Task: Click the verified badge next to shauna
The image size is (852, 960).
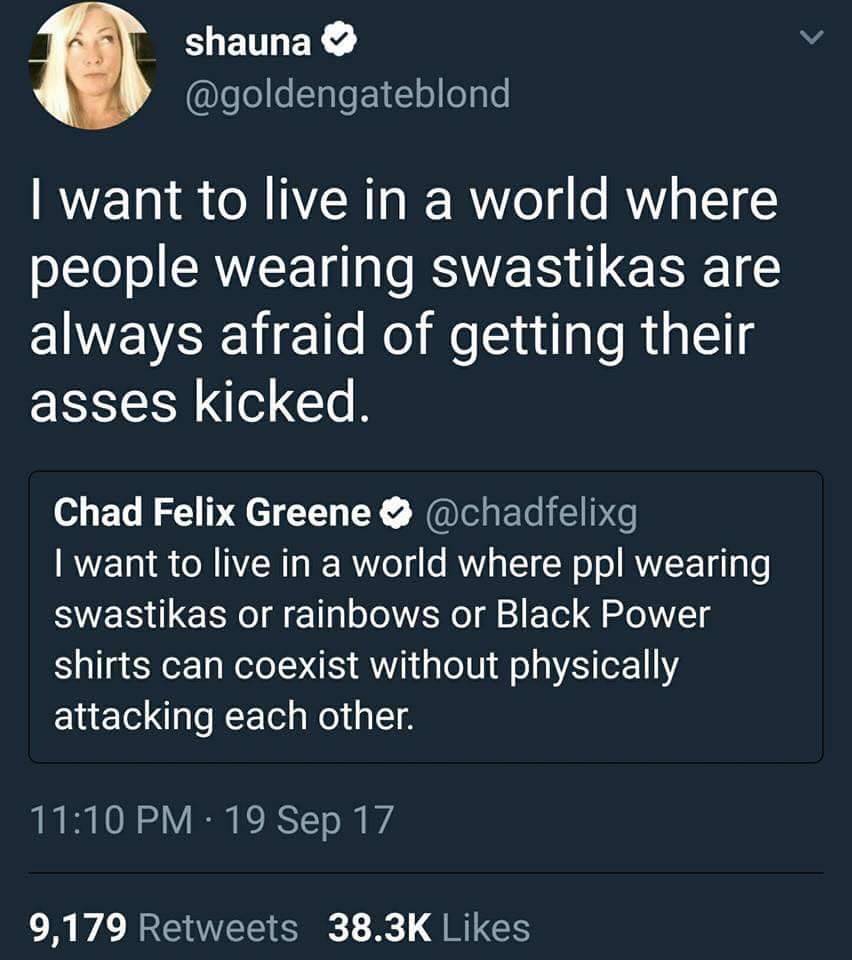Action: (336, 43)
